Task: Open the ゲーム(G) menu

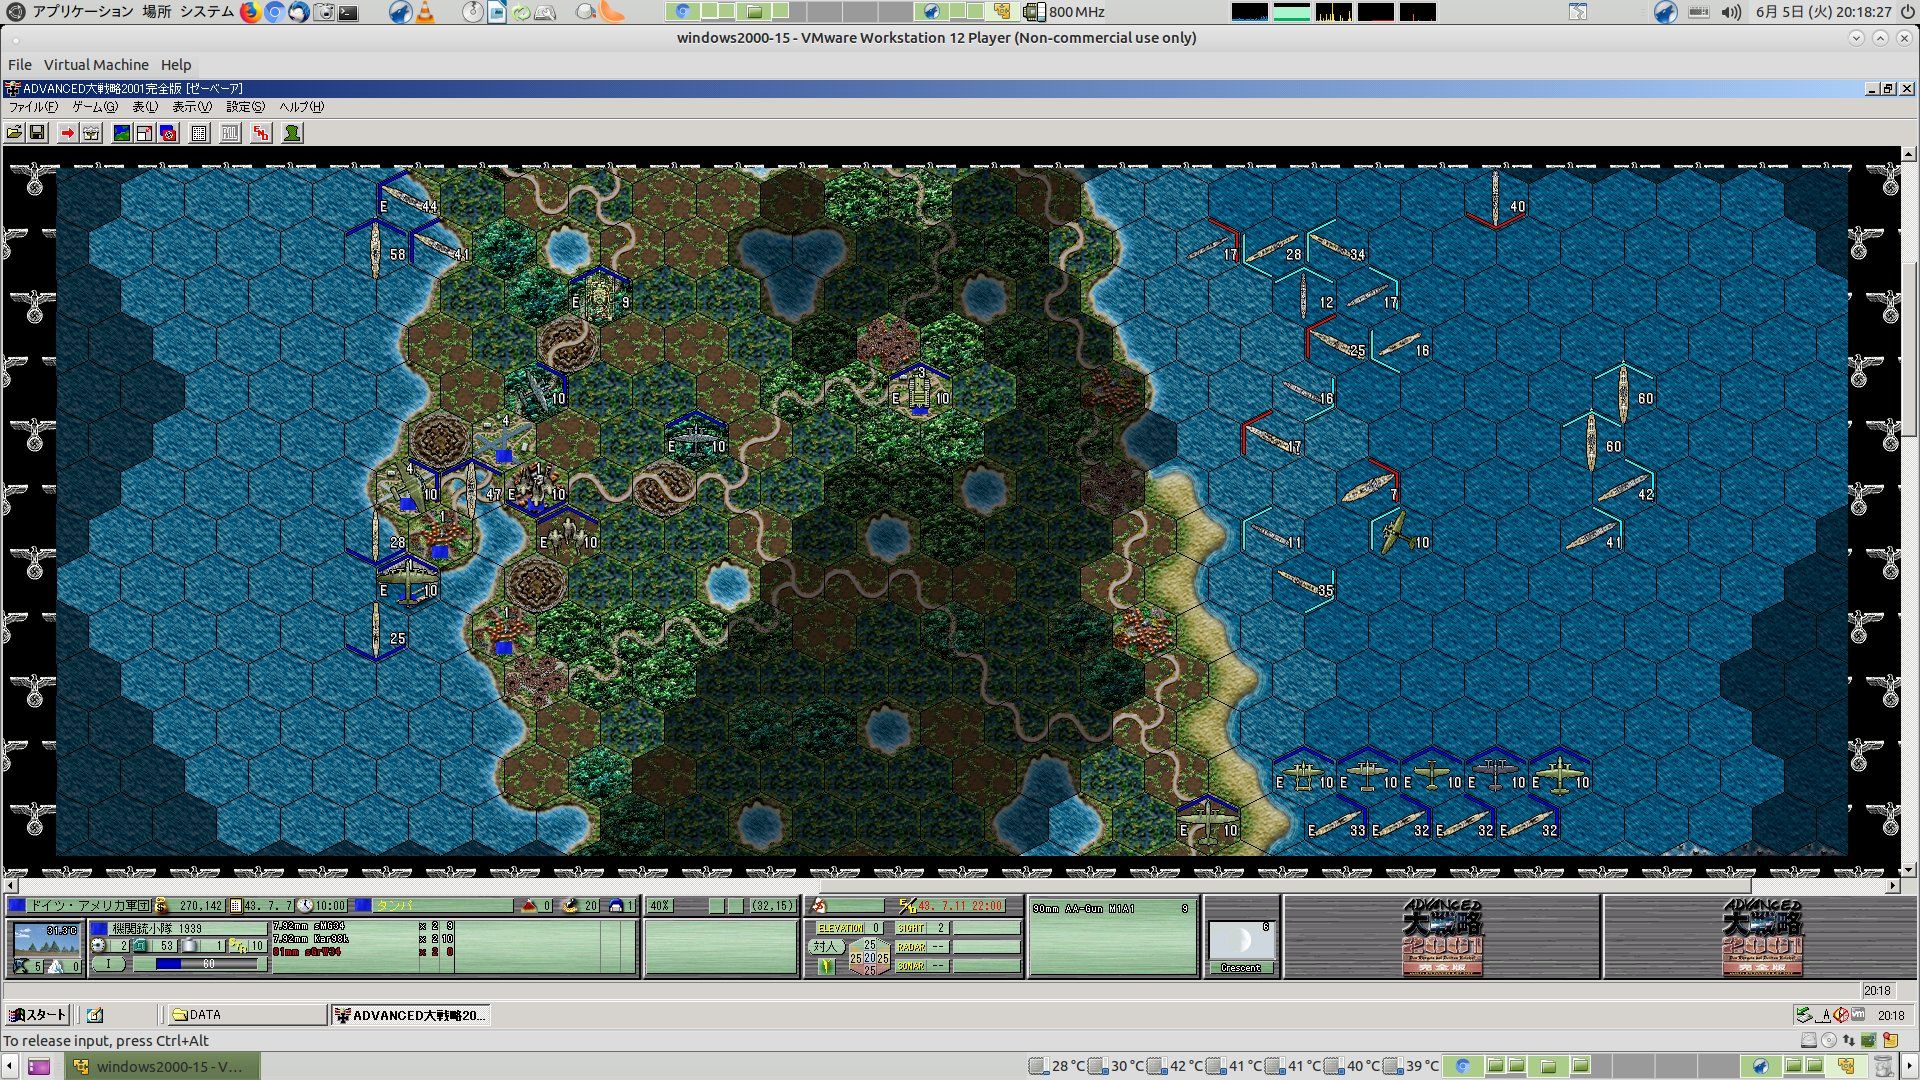Action: click(94, 107)
